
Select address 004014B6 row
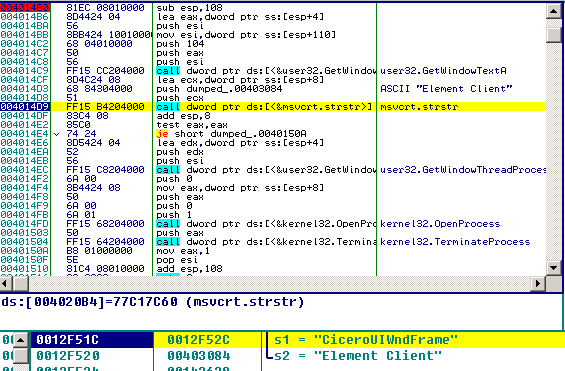pyautogui.click(x=25, y=17)
